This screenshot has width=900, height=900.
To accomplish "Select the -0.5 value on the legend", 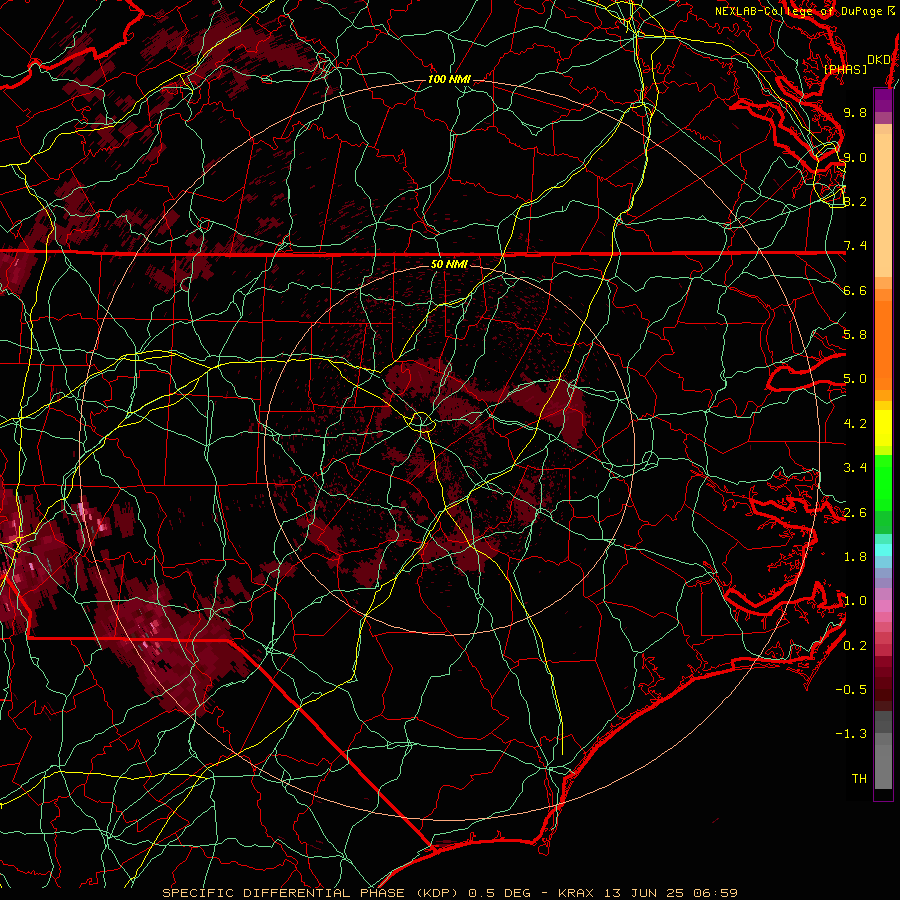I will click(x=851, y=690).
